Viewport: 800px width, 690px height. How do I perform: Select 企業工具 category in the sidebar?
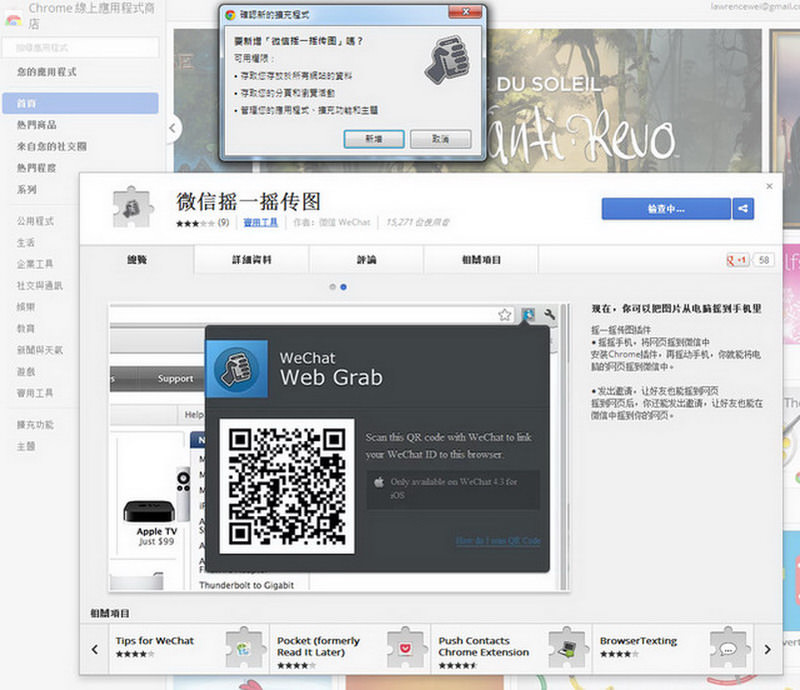35,264
